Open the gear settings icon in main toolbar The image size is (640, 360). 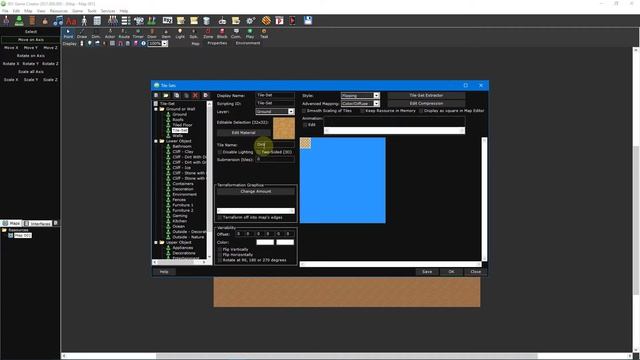pos(251,20)
